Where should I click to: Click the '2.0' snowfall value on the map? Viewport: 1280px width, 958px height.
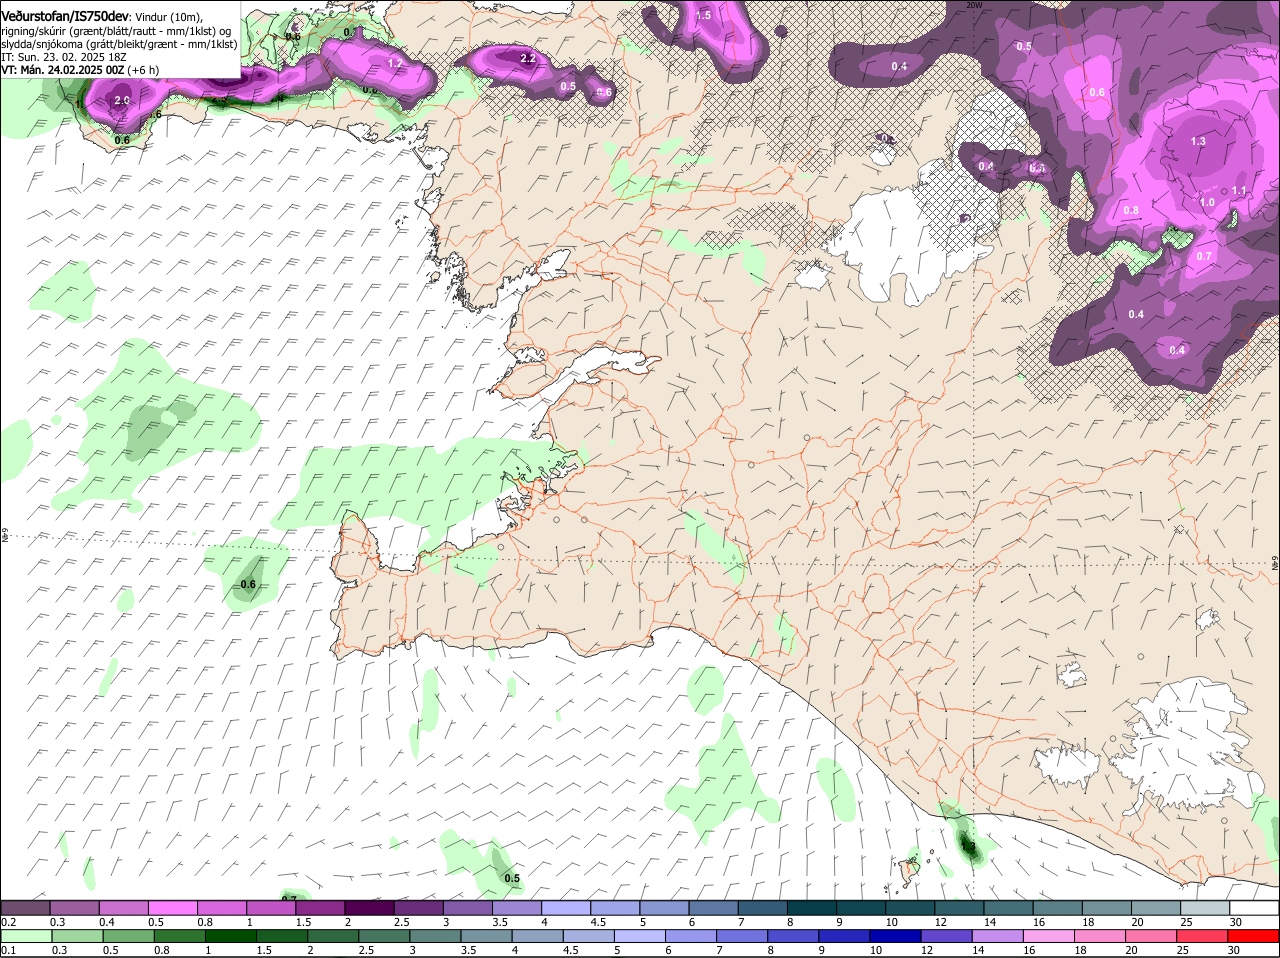point(122,101)
